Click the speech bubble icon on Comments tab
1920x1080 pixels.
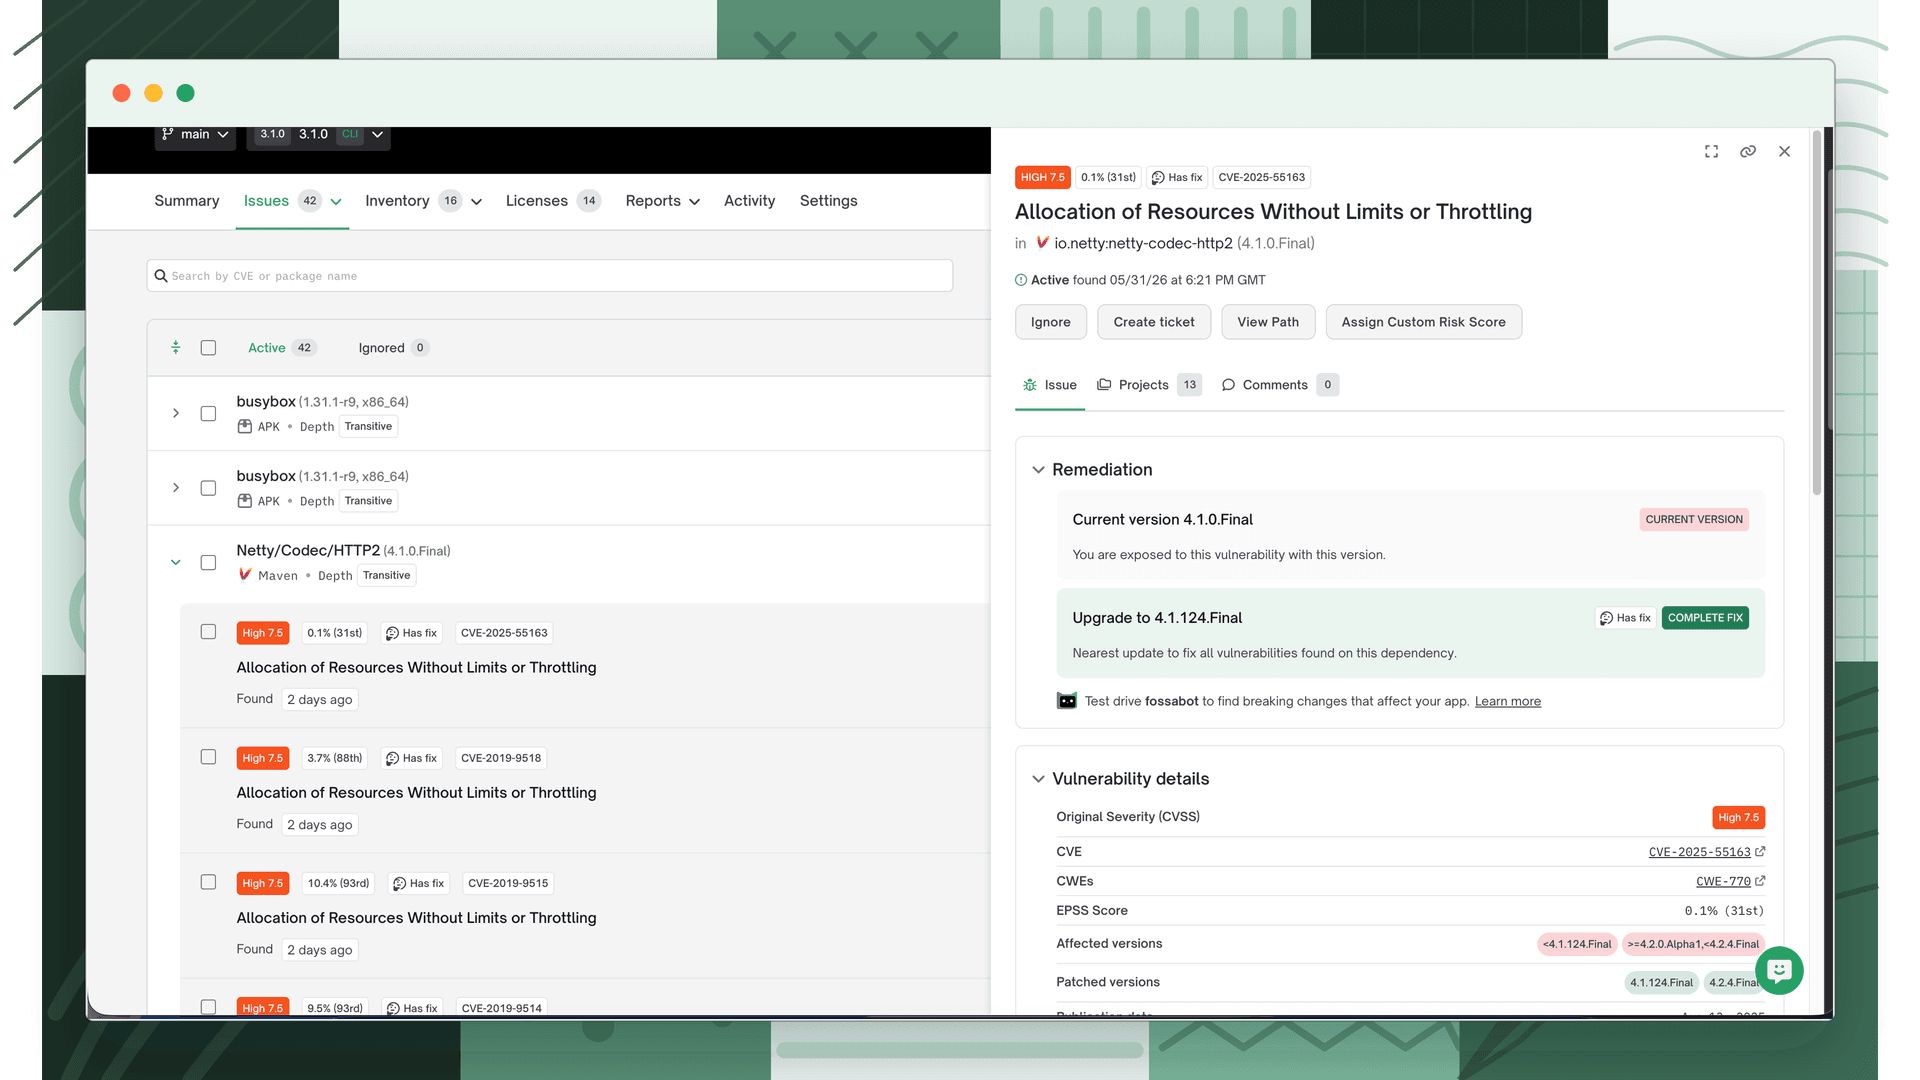click(1228, 385)
